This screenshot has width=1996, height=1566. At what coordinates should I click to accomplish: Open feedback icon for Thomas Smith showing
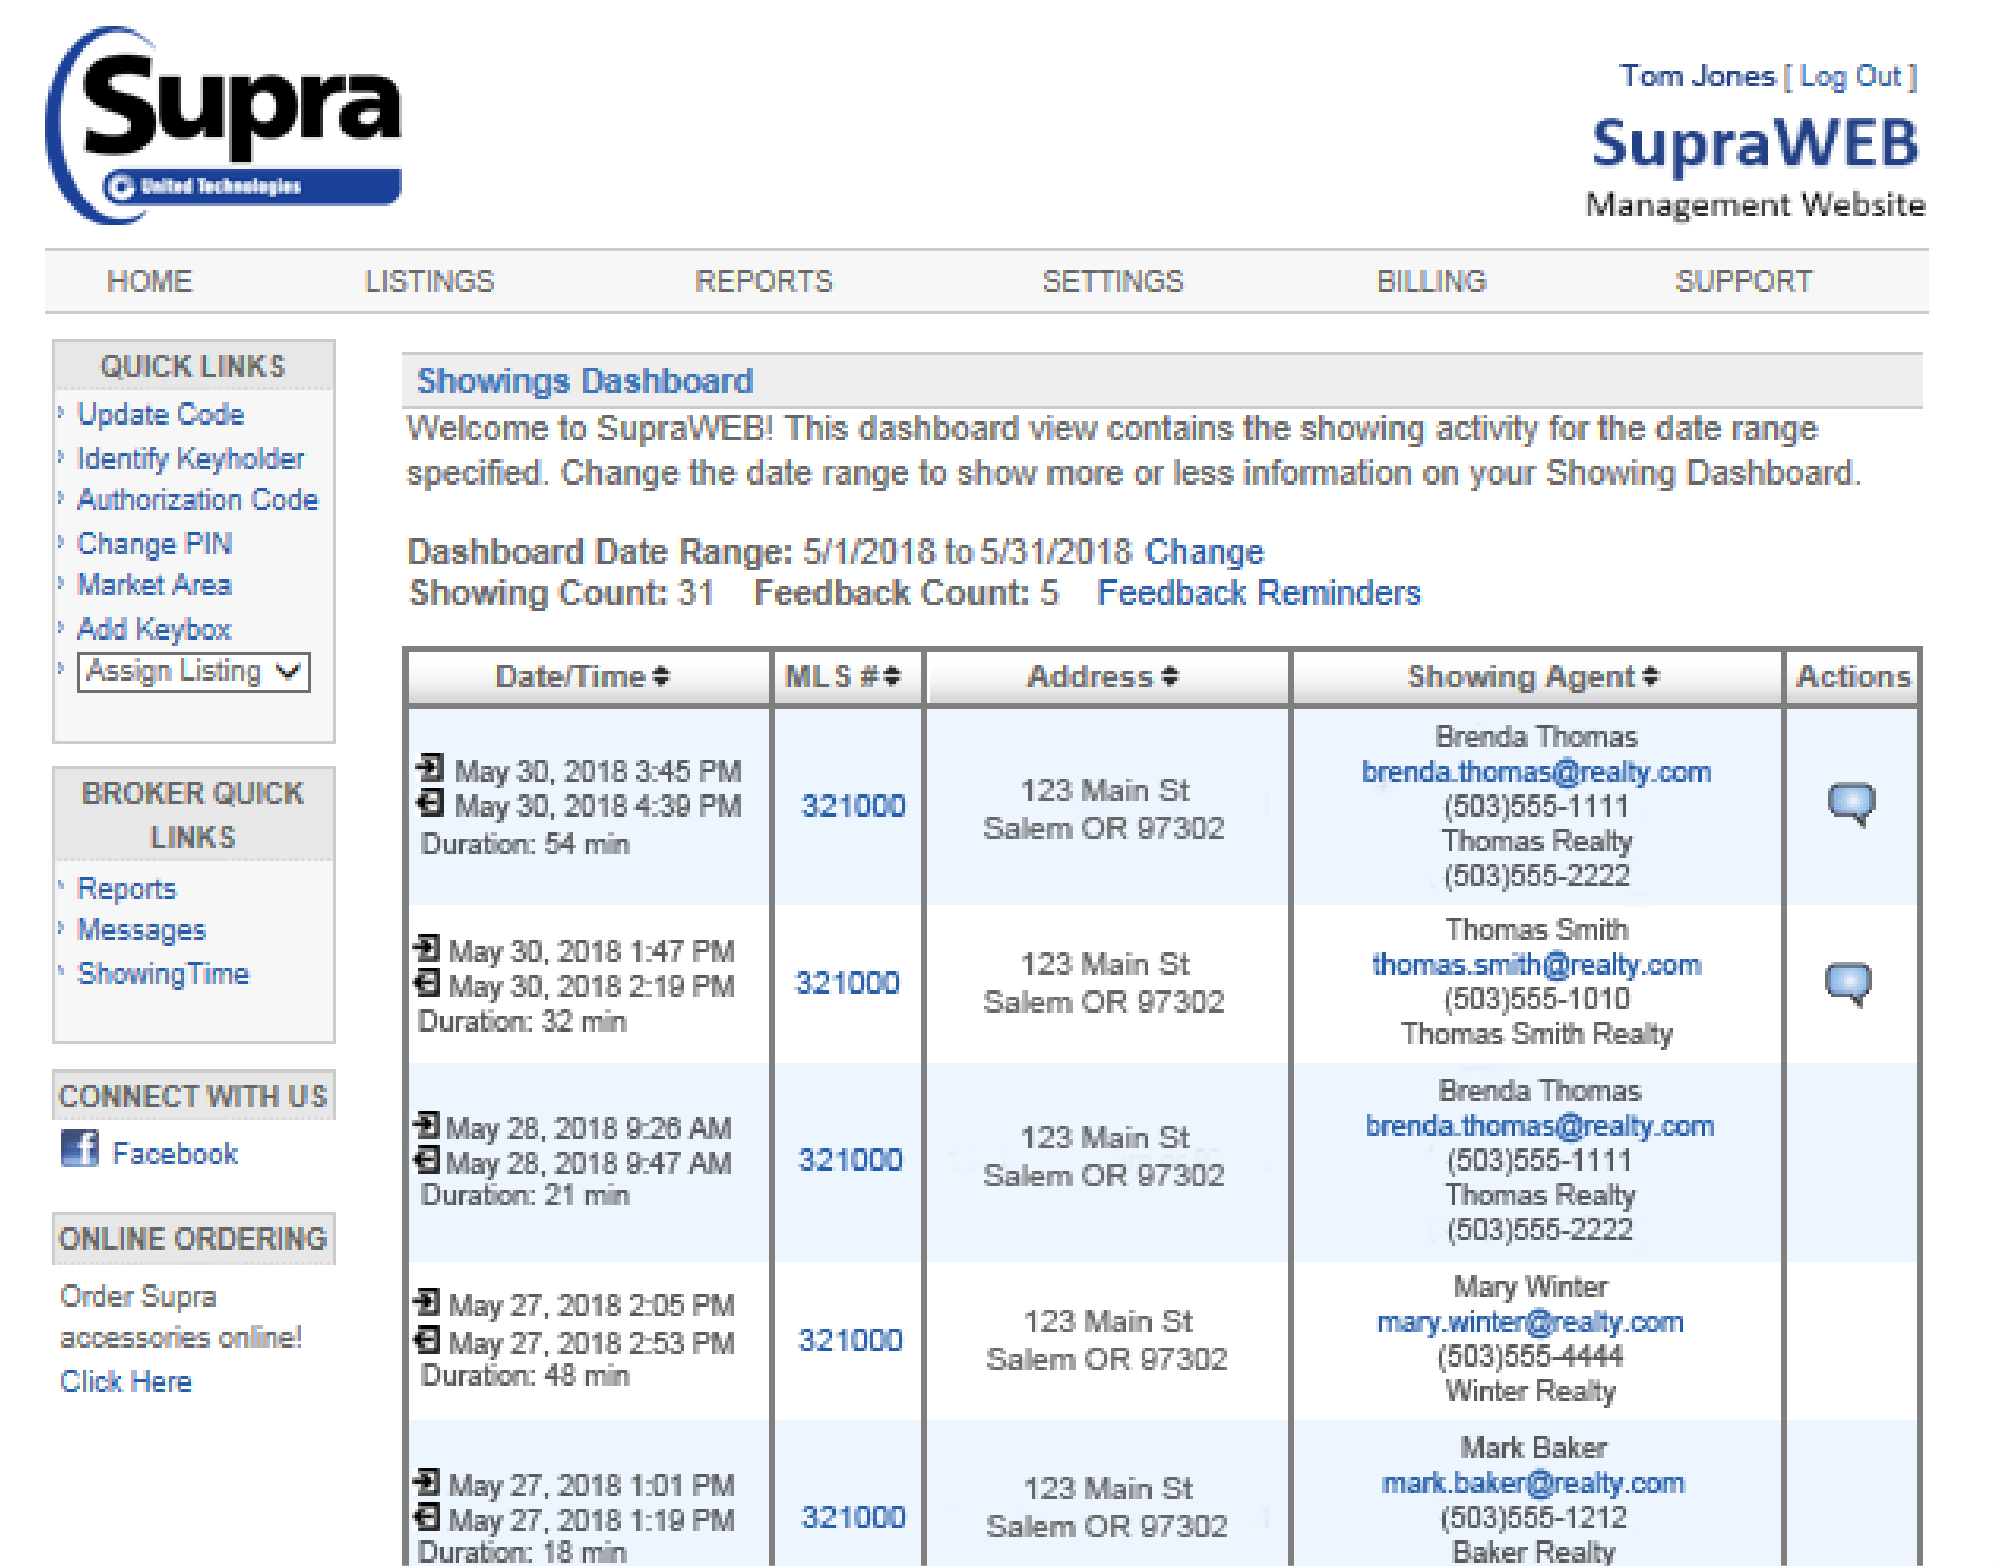(1847, 984)
